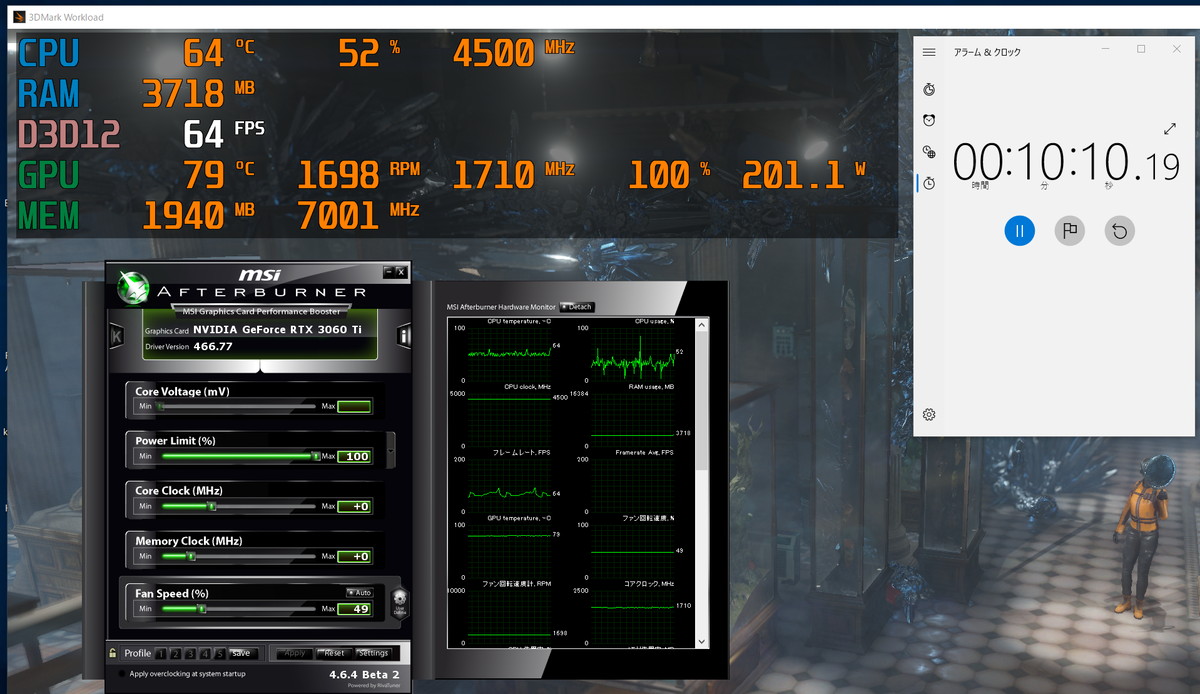The width and height of the screenshot is (1200, 694).
Task: Click the Fan Speed value field showing 49
Action: pyautogui.click(x=355, y=609)
